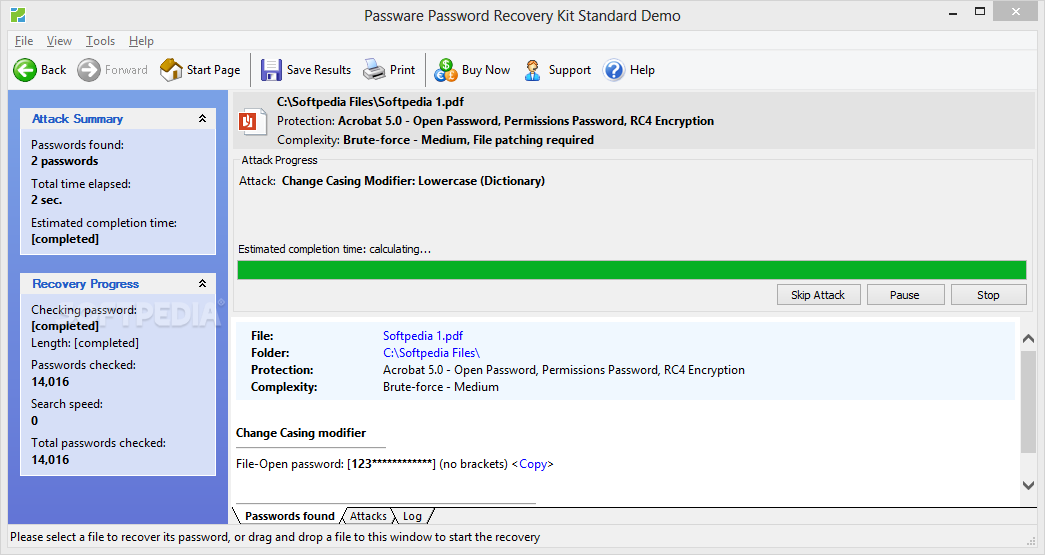Open the Softpedia 1.pdf file link
Viewport: 1045px width, 555px height.
(x=423, y=336)
